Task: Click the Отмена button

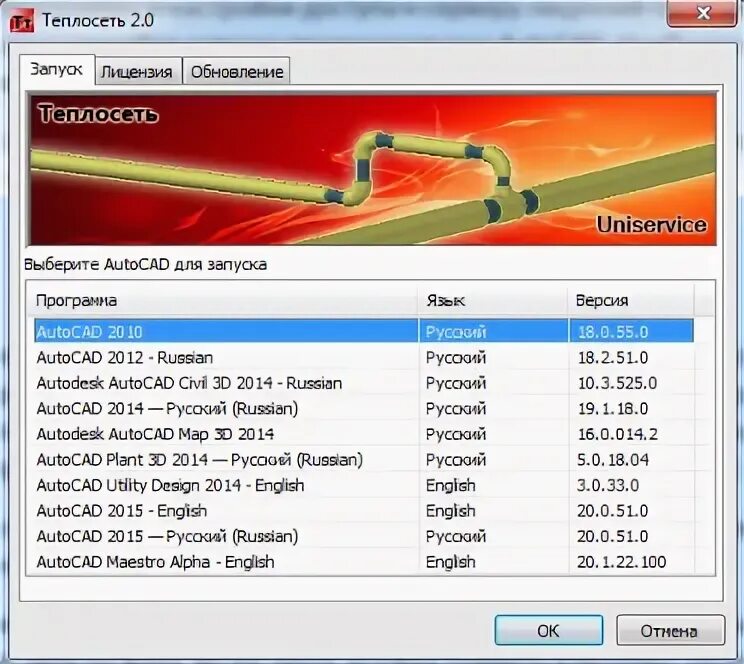Action: coord(670,630)
